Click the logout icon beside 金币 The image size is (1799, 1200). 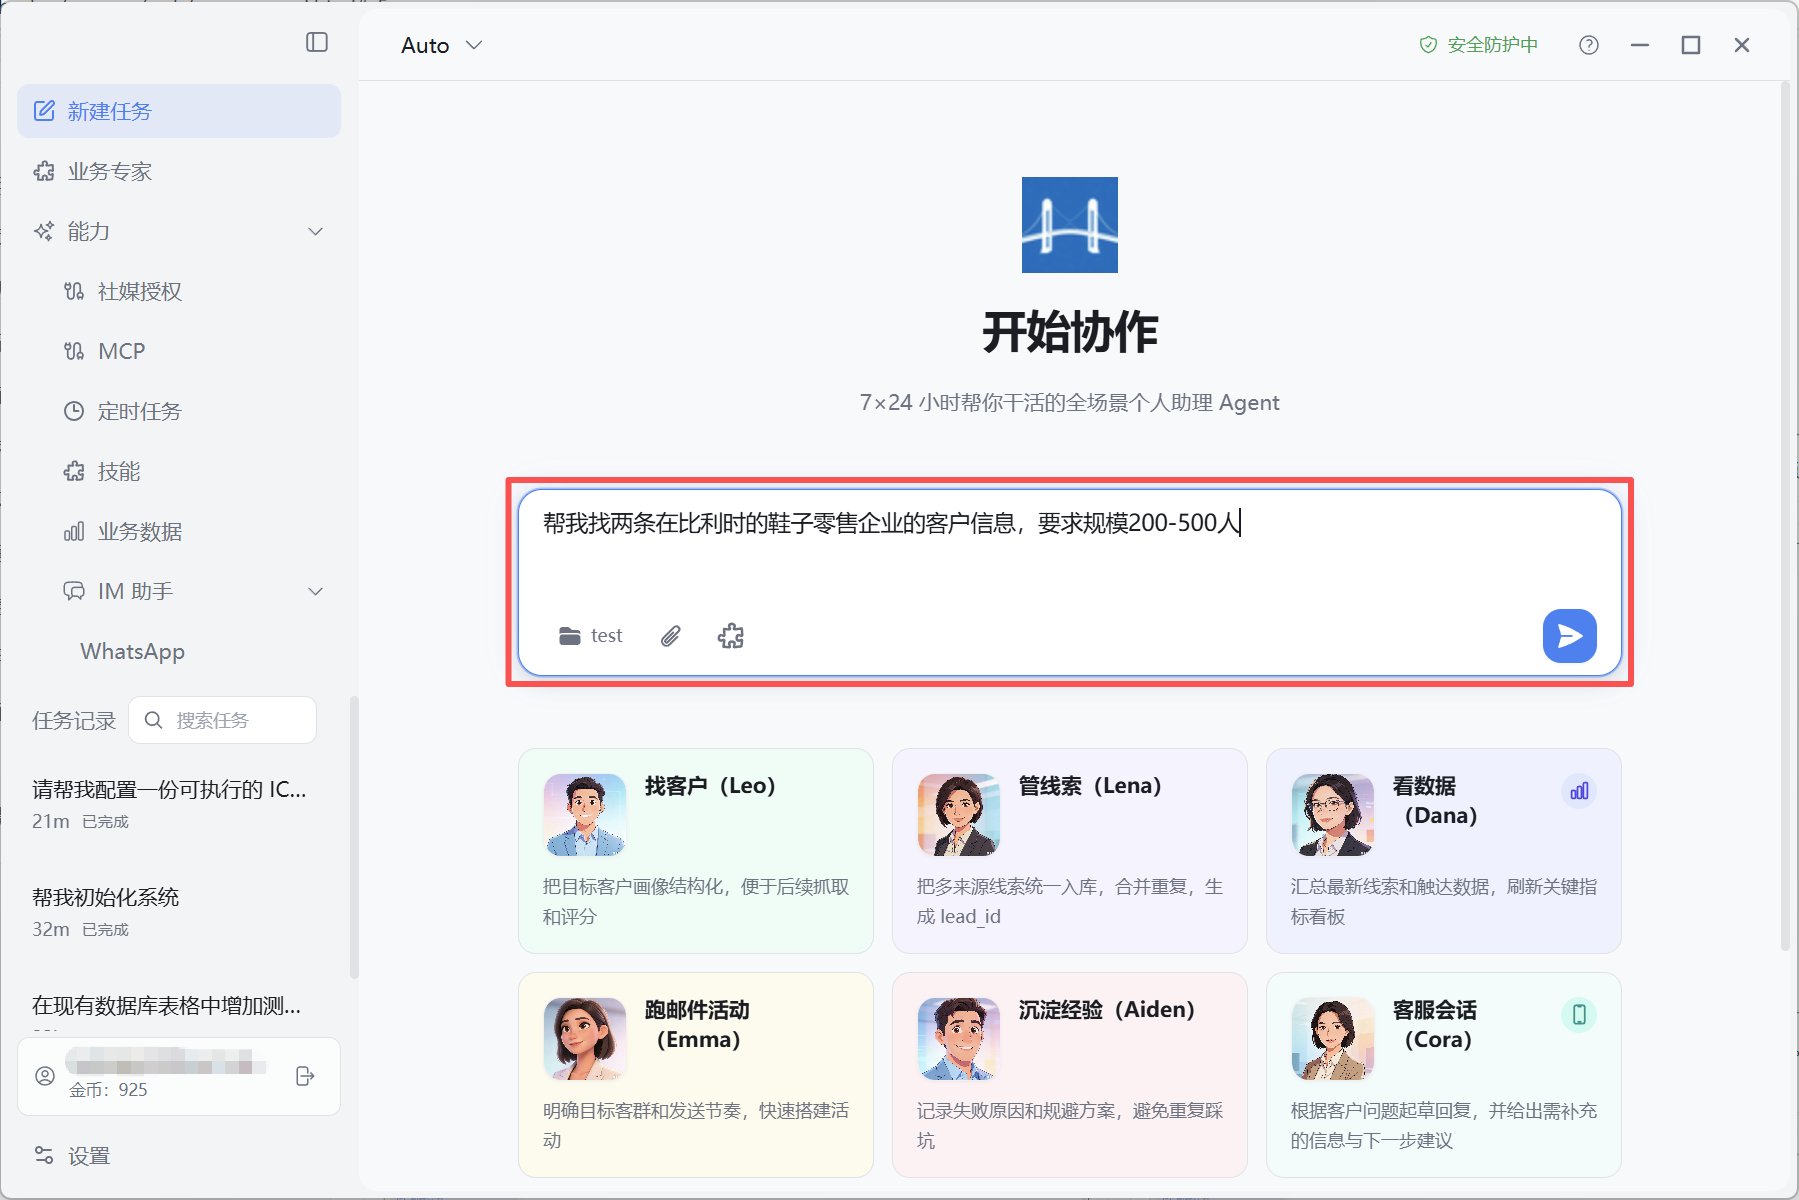click(x=306, y=1076)
